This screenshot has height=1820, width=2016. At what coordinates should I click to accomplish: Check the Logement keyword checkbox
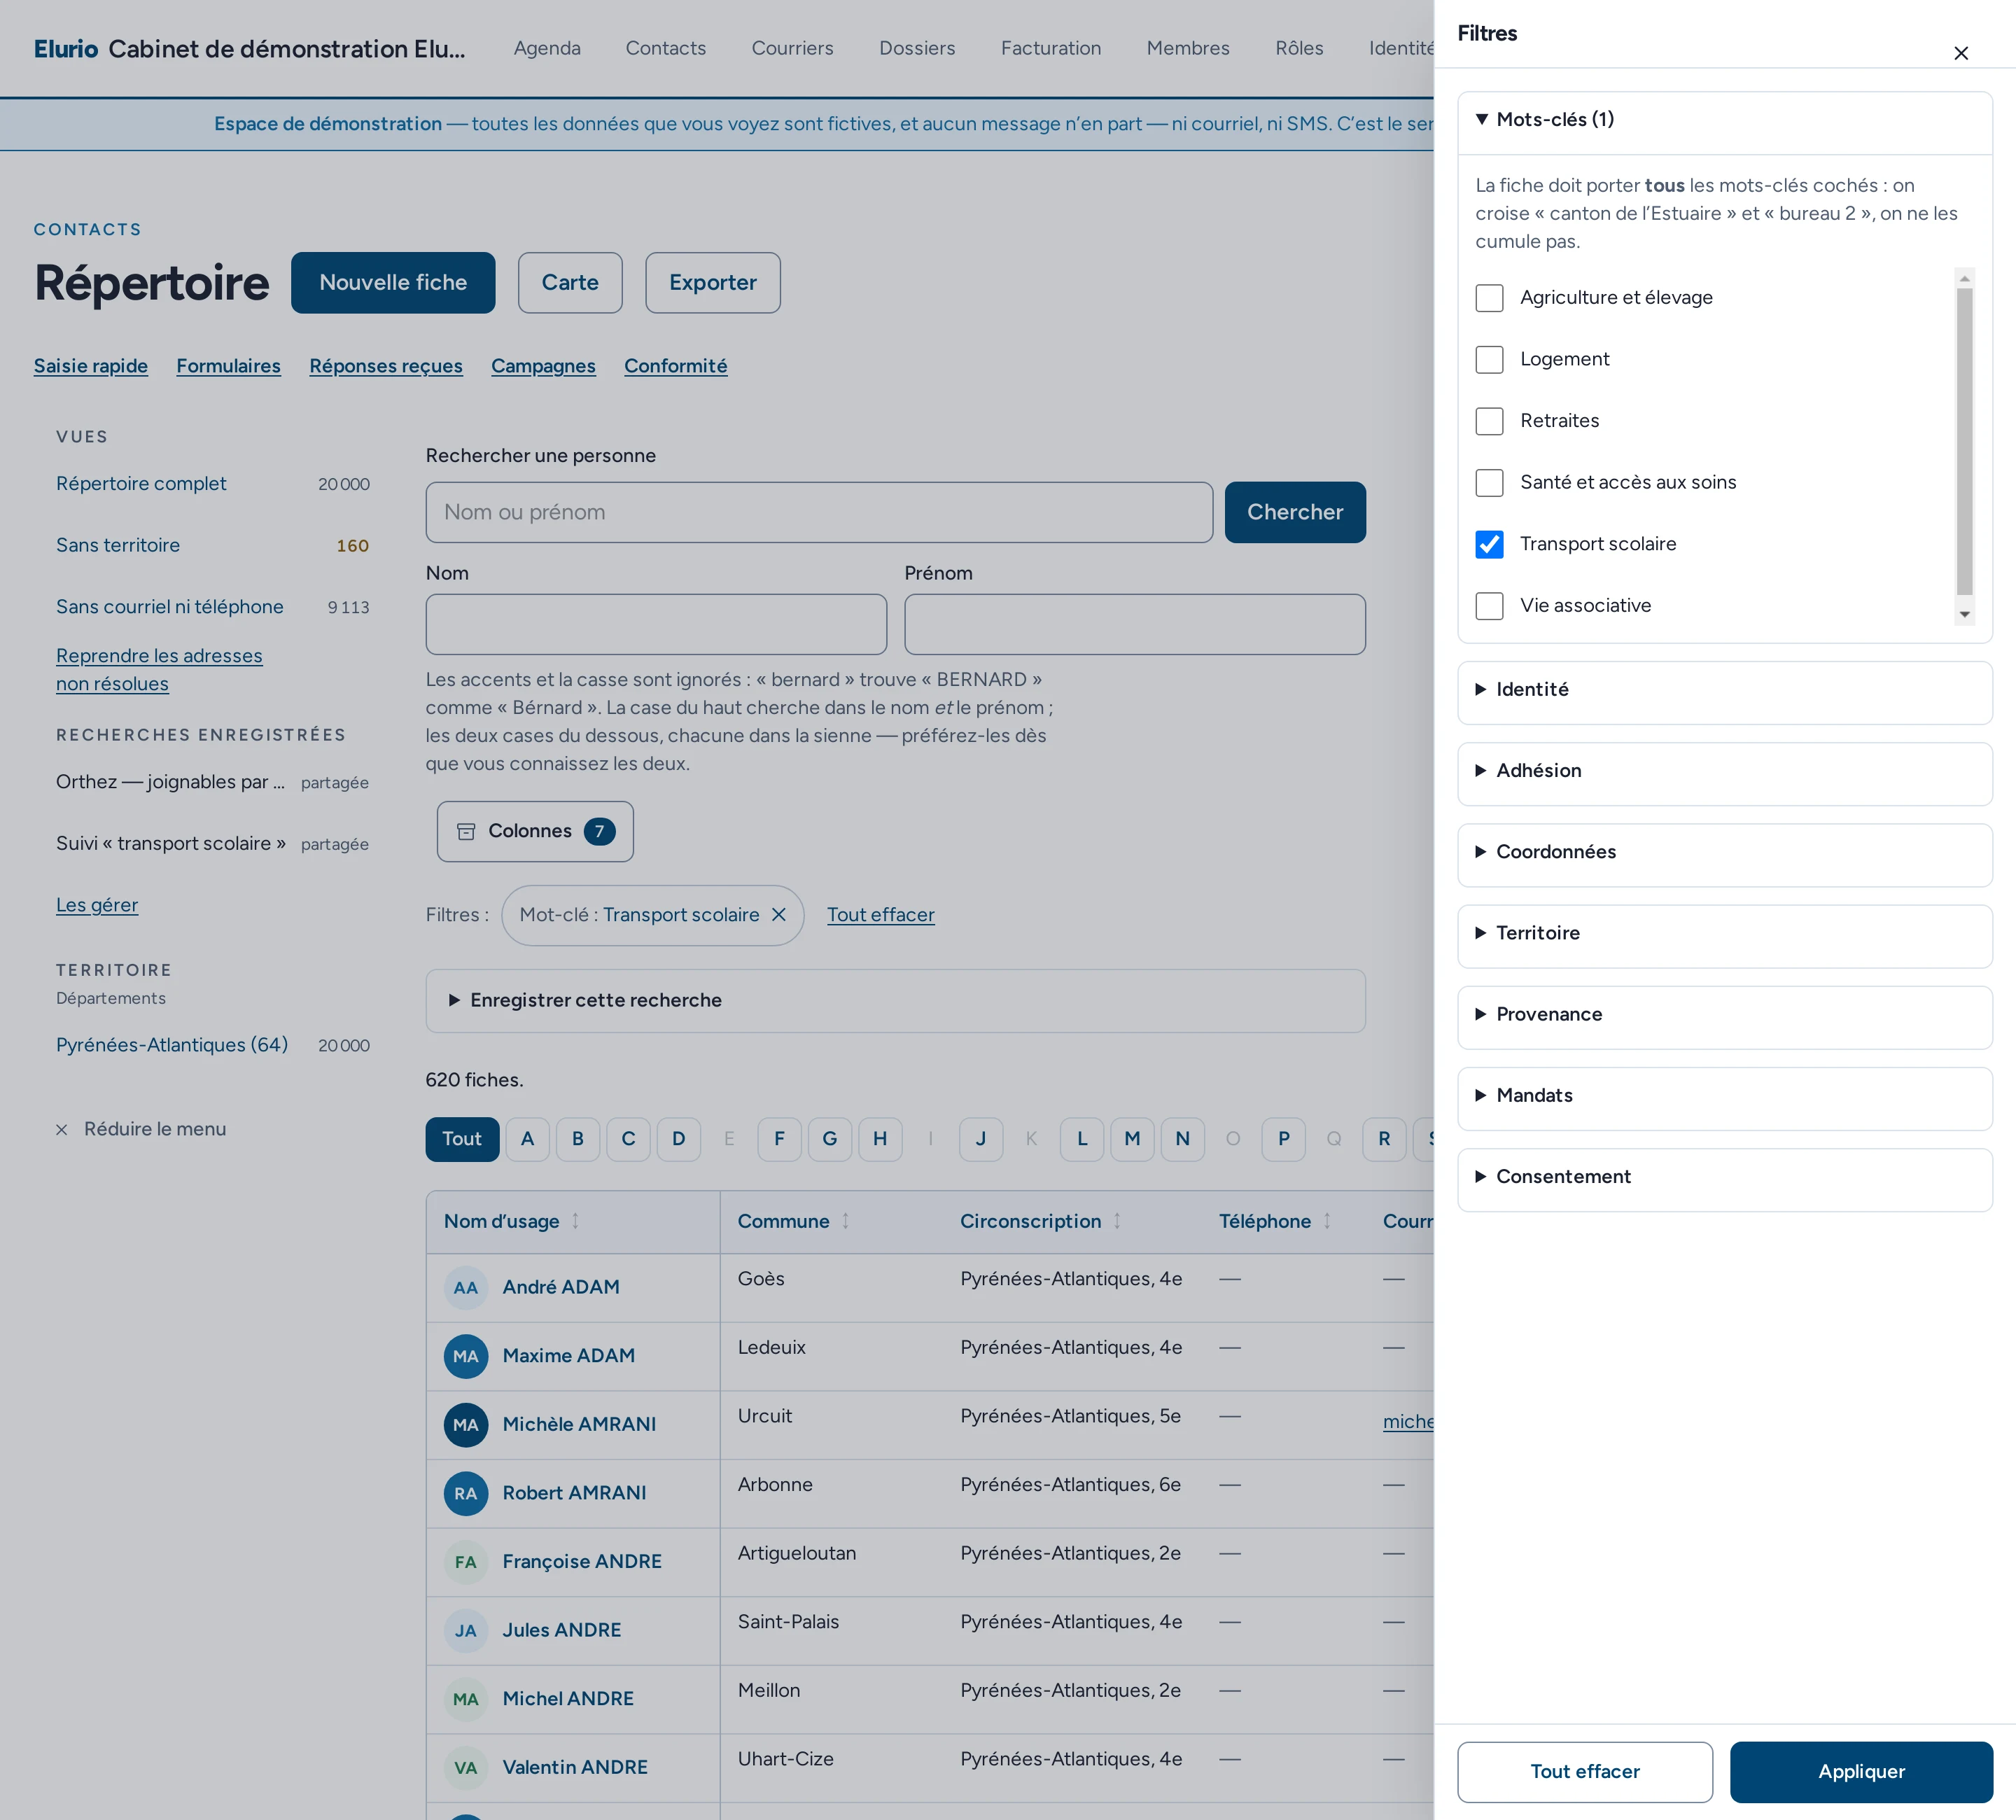coord(1489,360)
